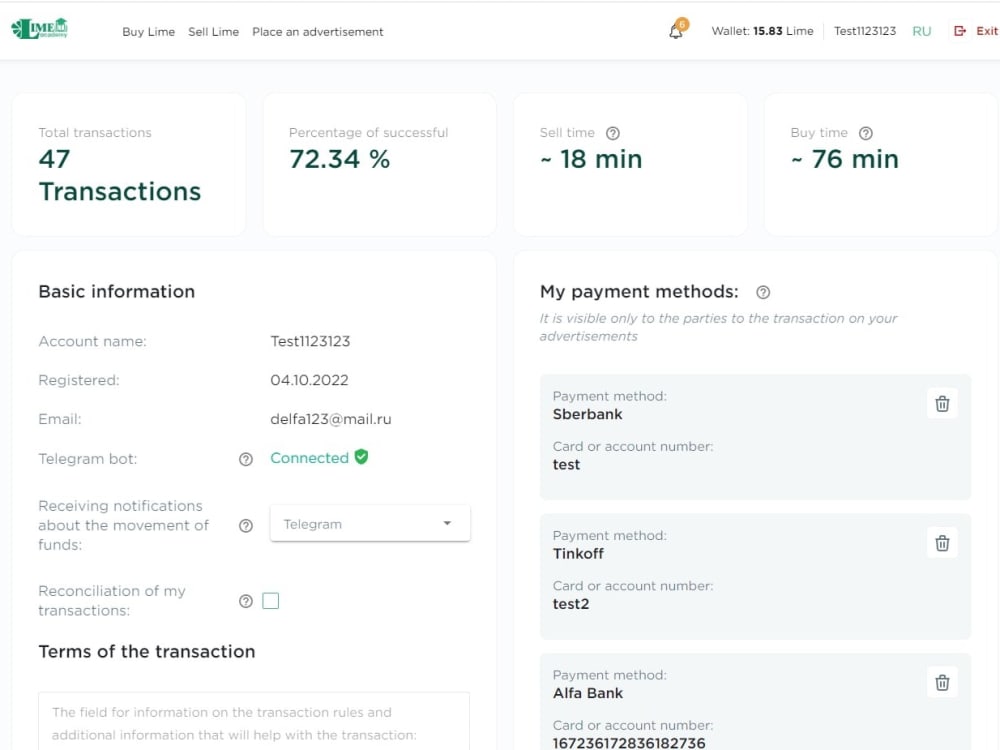Open help icon beside My payment methods
The height and width of the screenshot is (750, 1000).
coord(763,292)
